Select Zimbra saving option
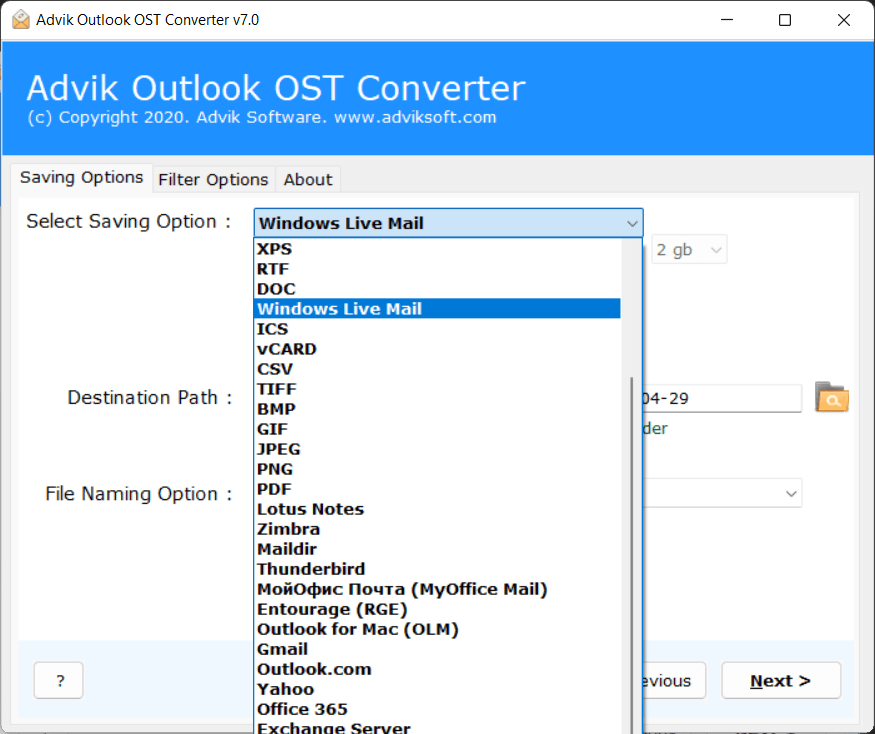This screenshot has width=875, height=734. tap(437, 529)
